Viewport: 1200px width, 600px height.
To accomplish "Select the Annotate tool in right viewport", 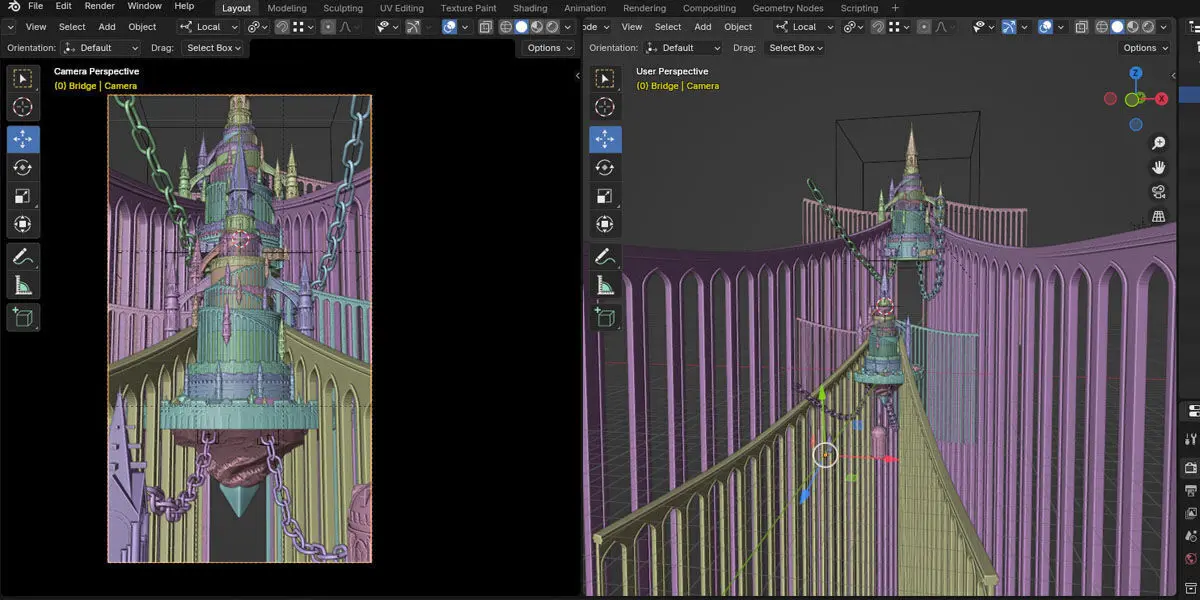I will coord(605,257).
